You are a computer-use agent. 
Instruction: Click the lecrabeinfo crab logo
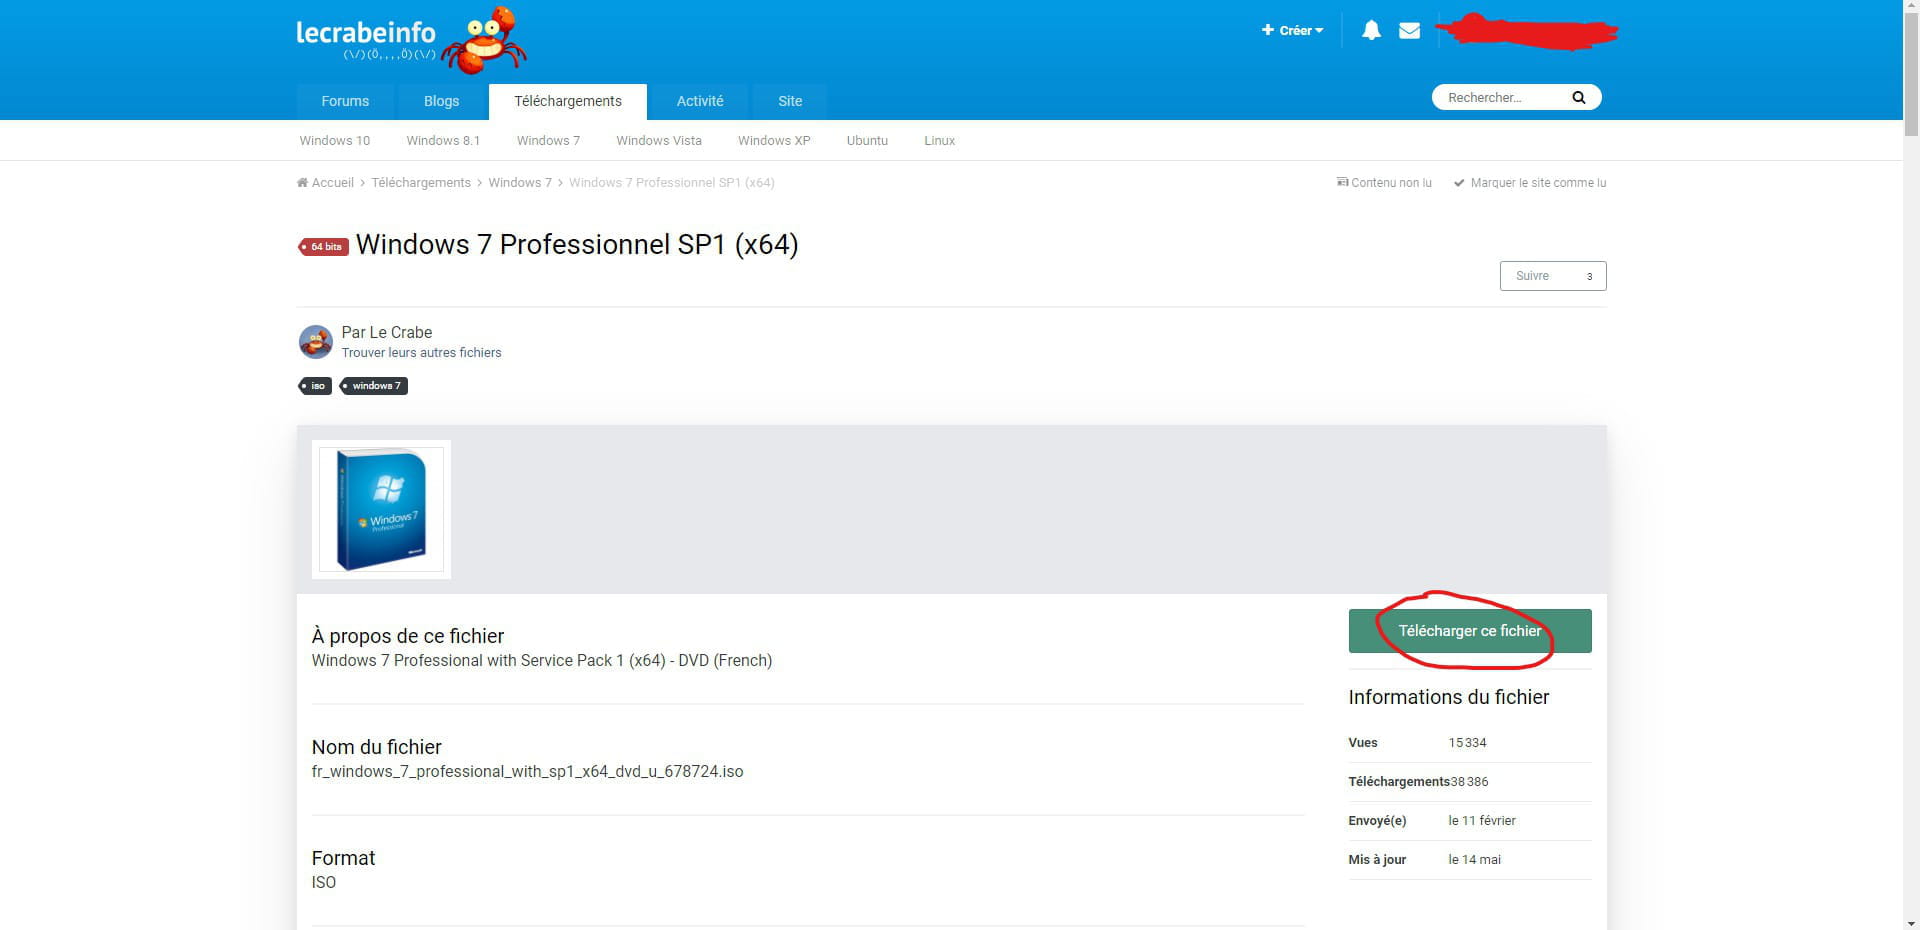(411, 40)
